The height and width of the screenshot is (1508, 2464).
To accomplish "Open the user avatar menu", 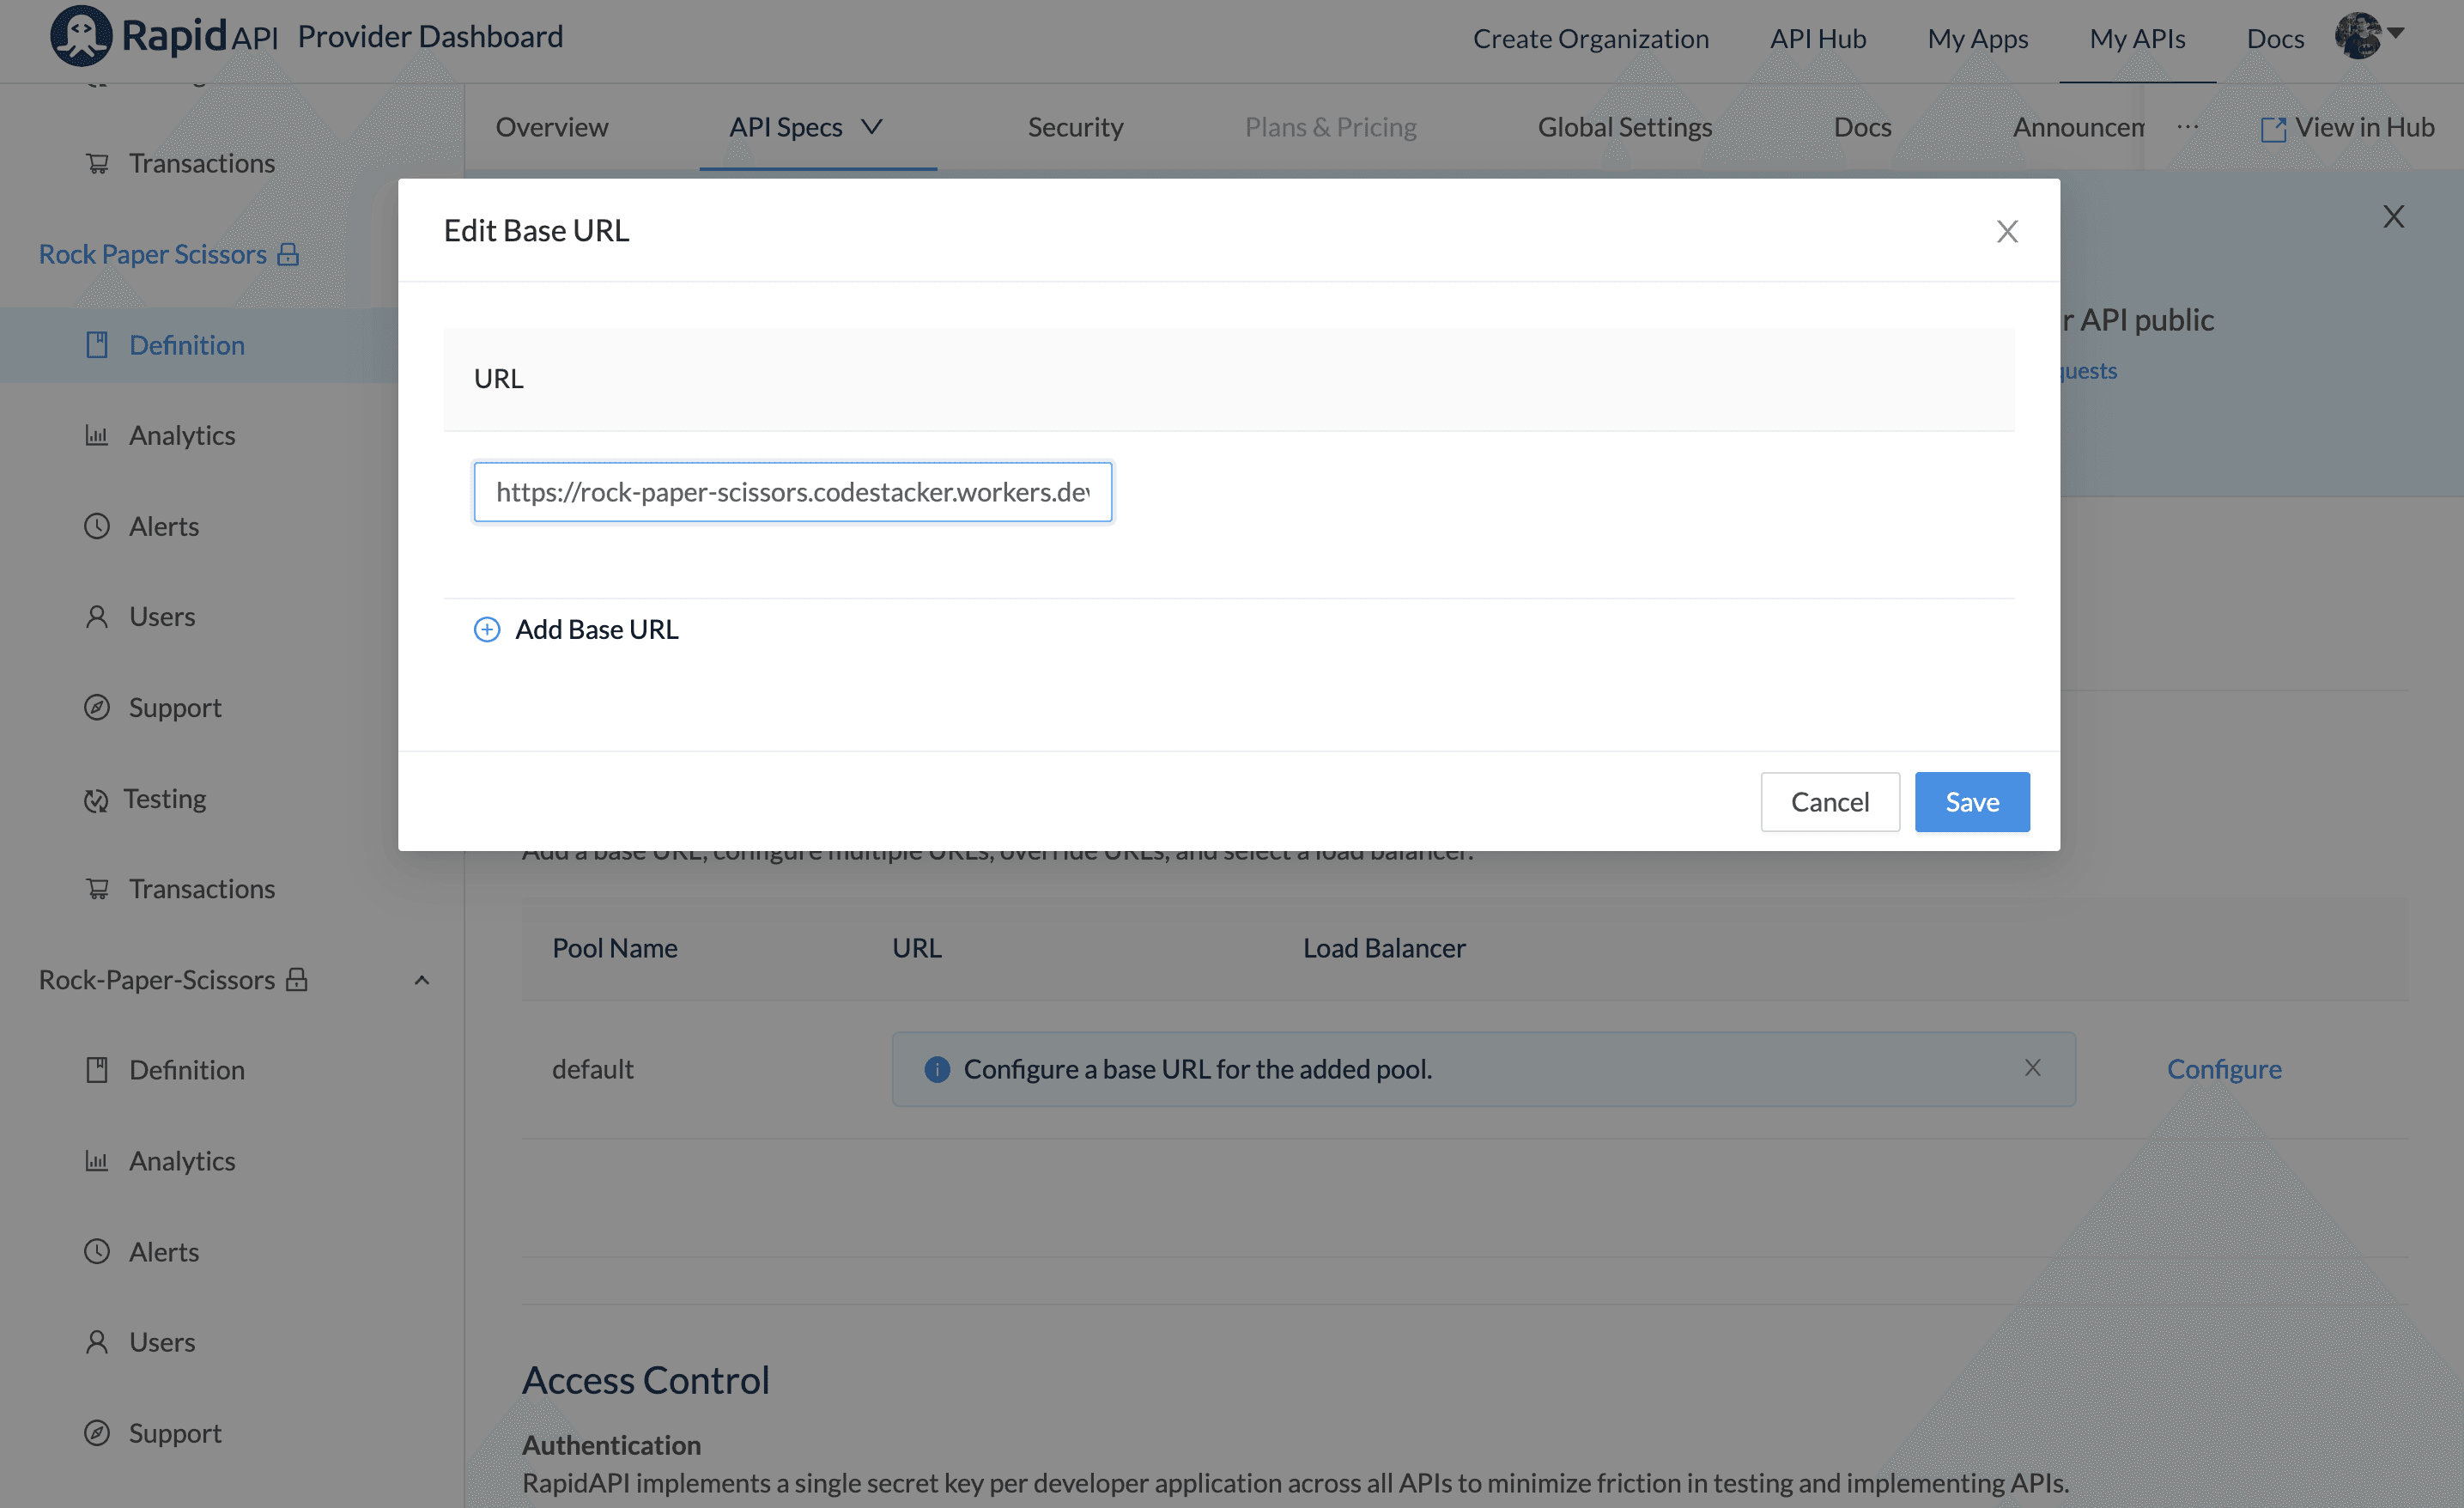I will coord(2369,36).
